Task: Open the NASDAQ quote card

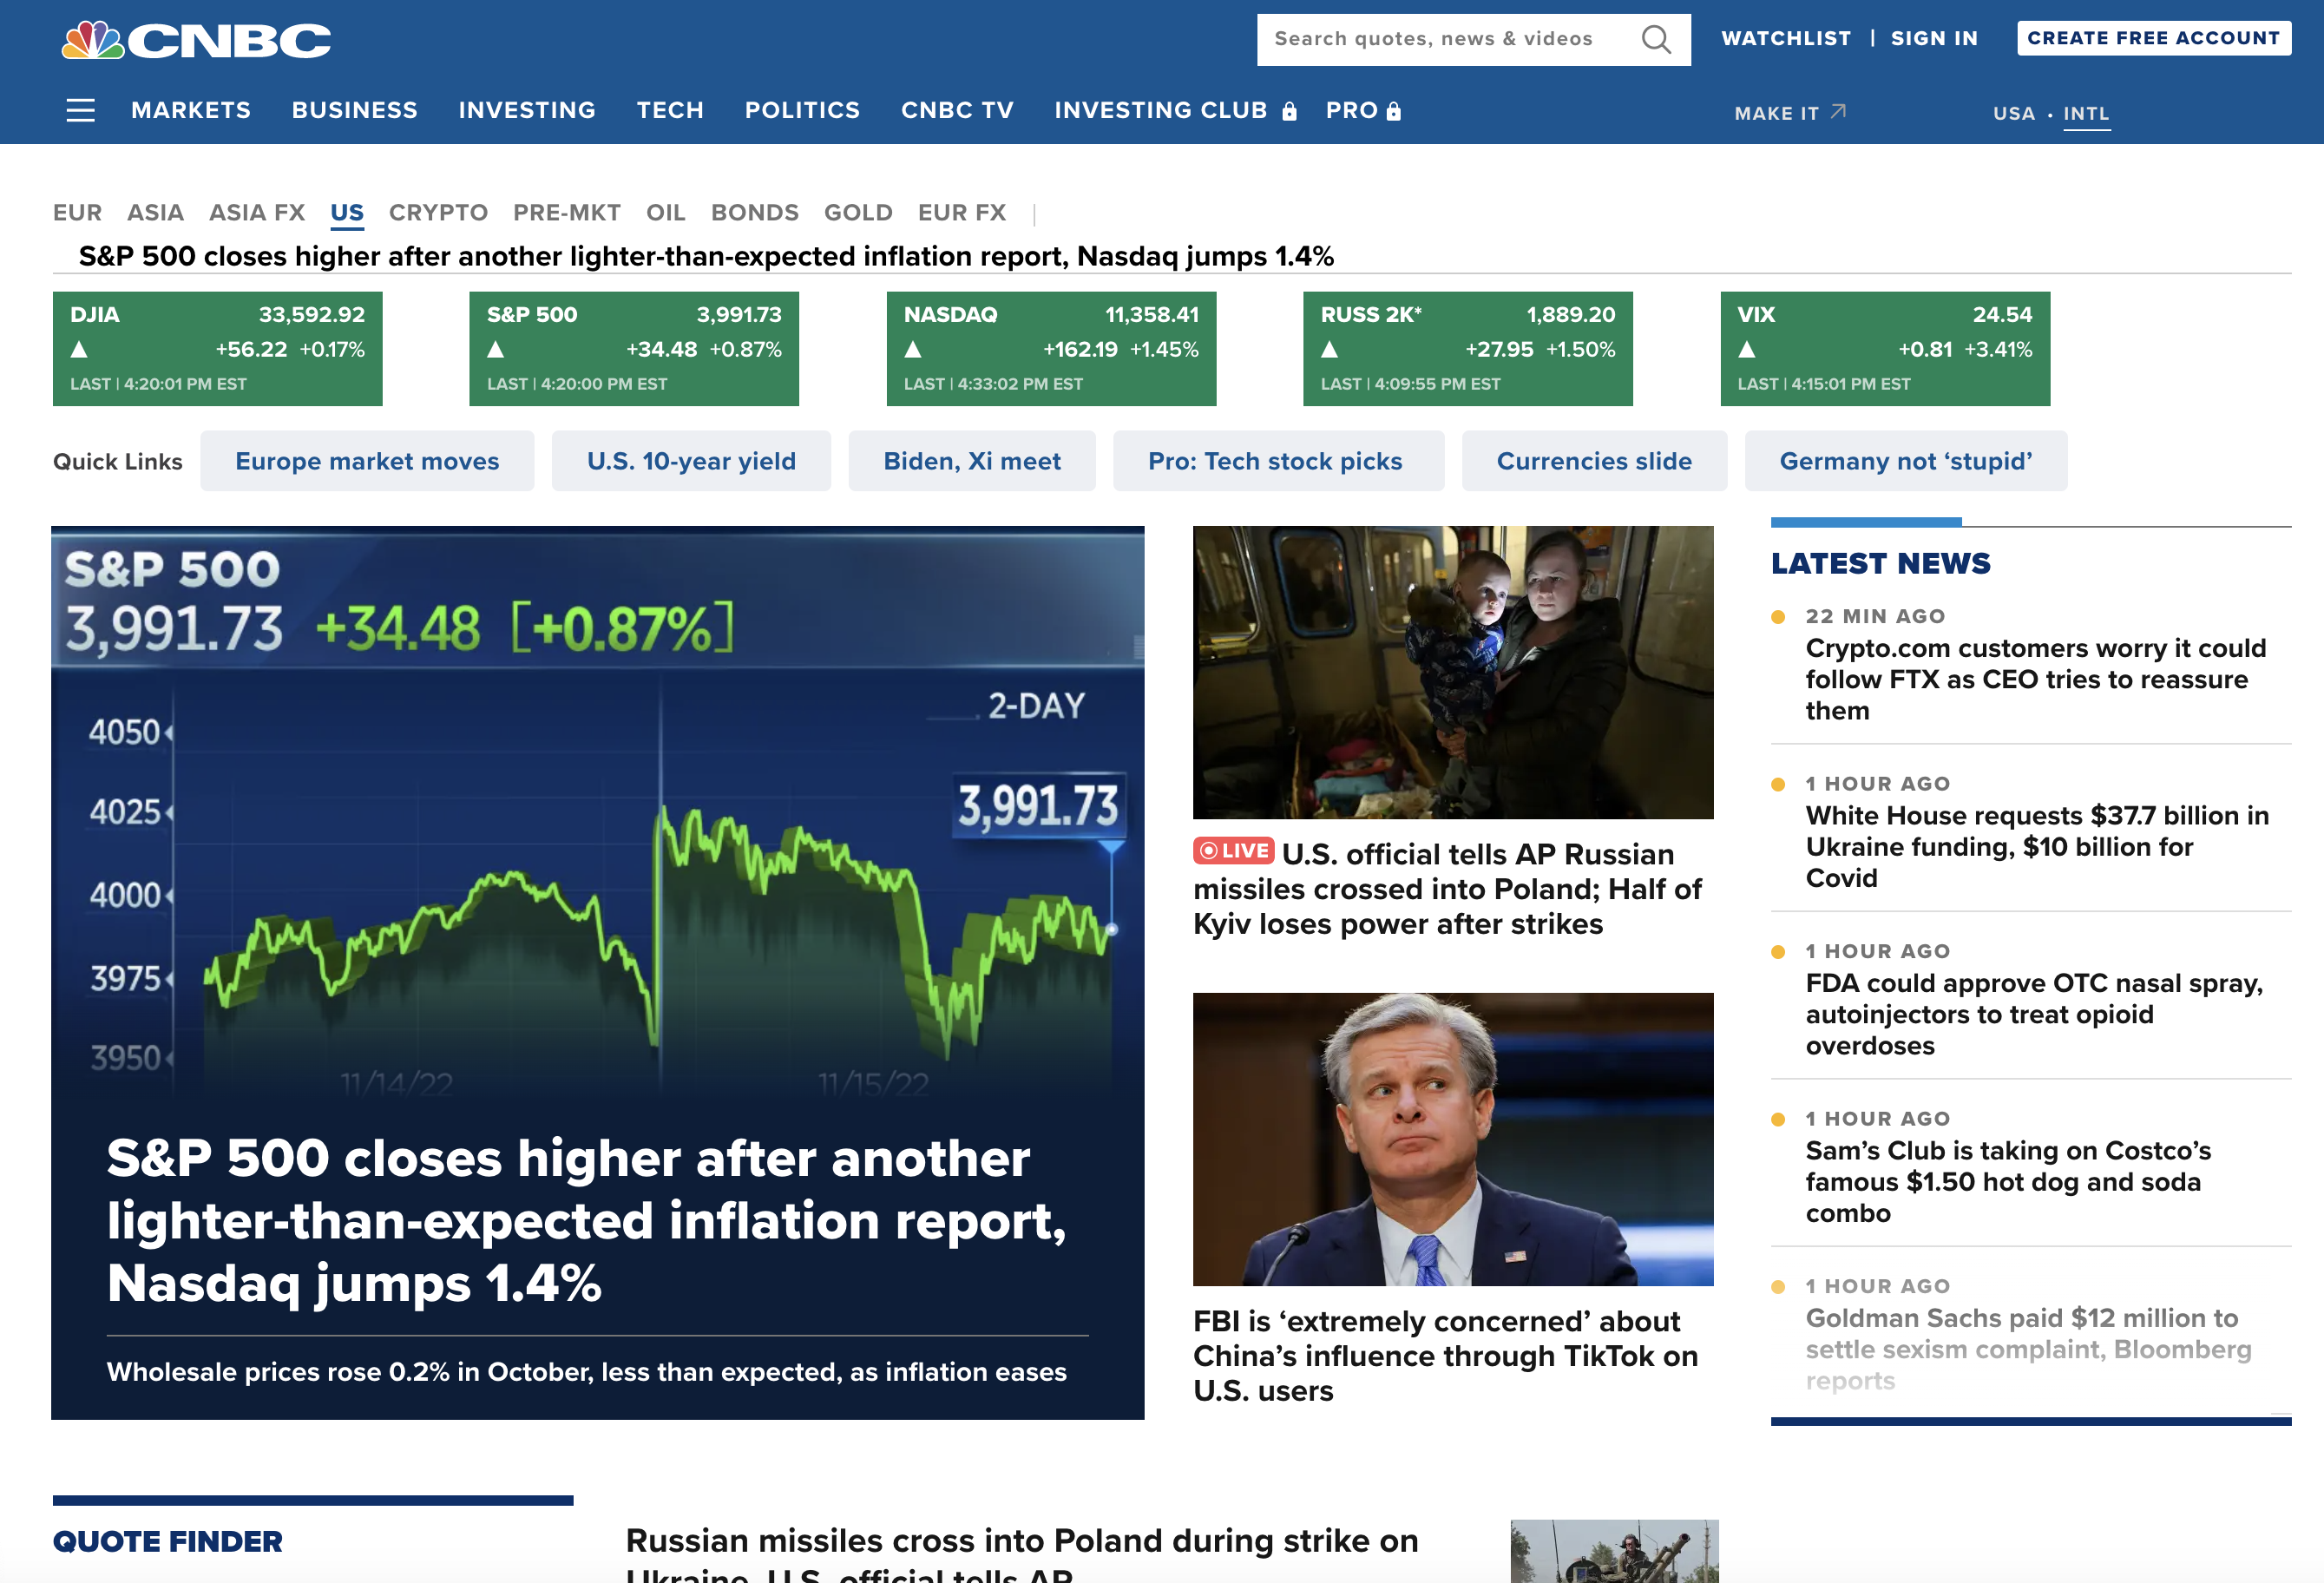Action: (1051, 349)
